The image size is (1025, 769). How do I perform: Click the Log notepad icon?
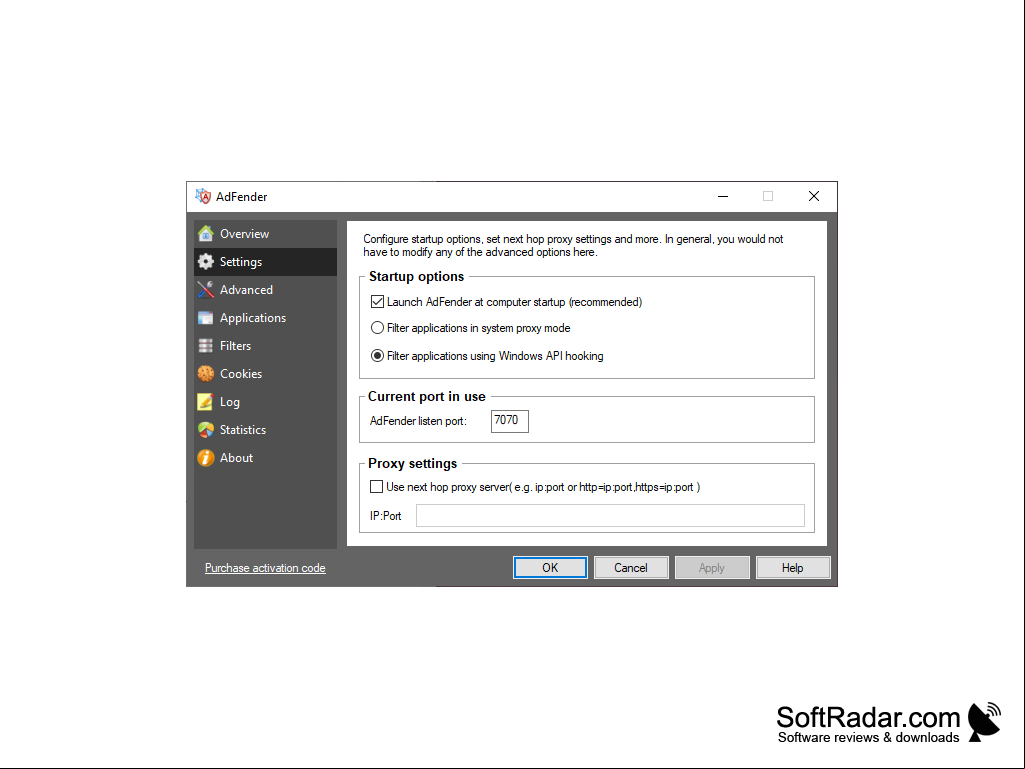coord(205,402)
